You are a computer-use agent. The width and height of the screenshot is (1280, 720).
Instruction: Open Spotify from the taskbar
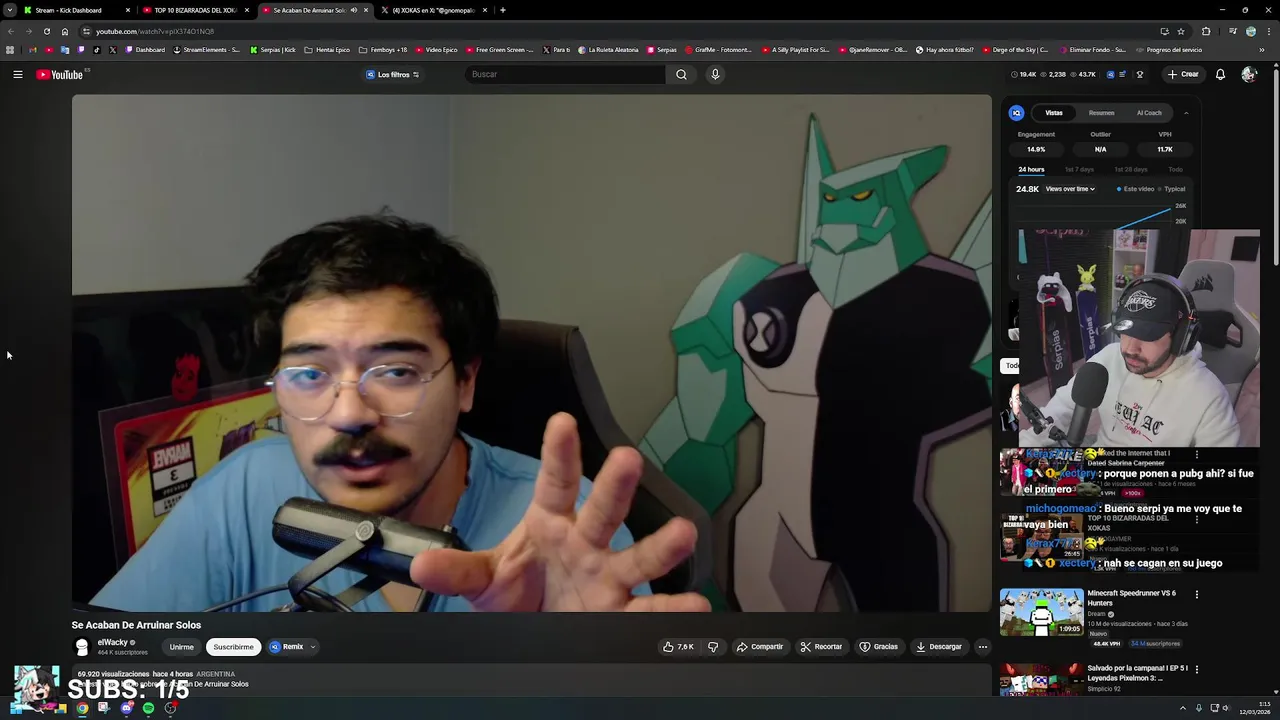pyautogui.click(x=149, y=708)
